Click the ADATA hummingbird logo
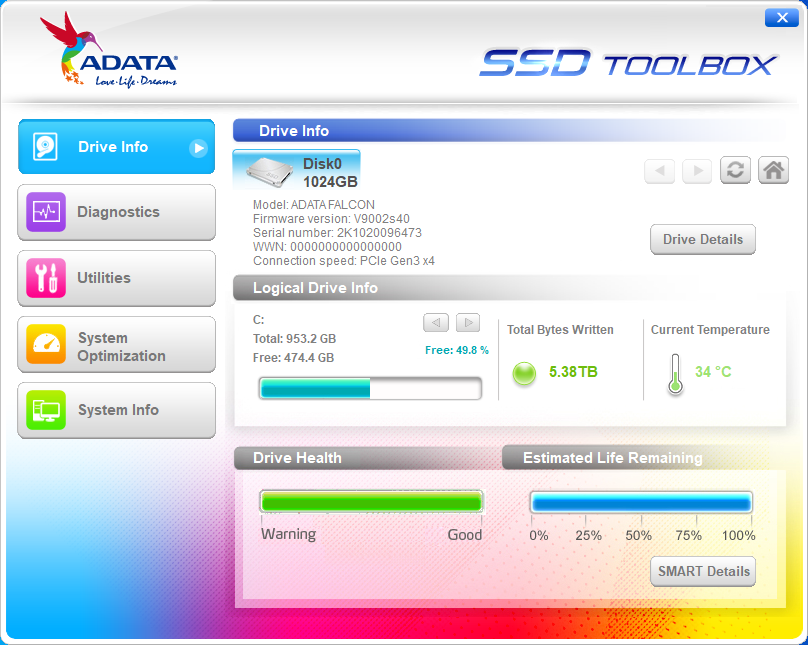The image size is (808, 645). click(109, 50)
